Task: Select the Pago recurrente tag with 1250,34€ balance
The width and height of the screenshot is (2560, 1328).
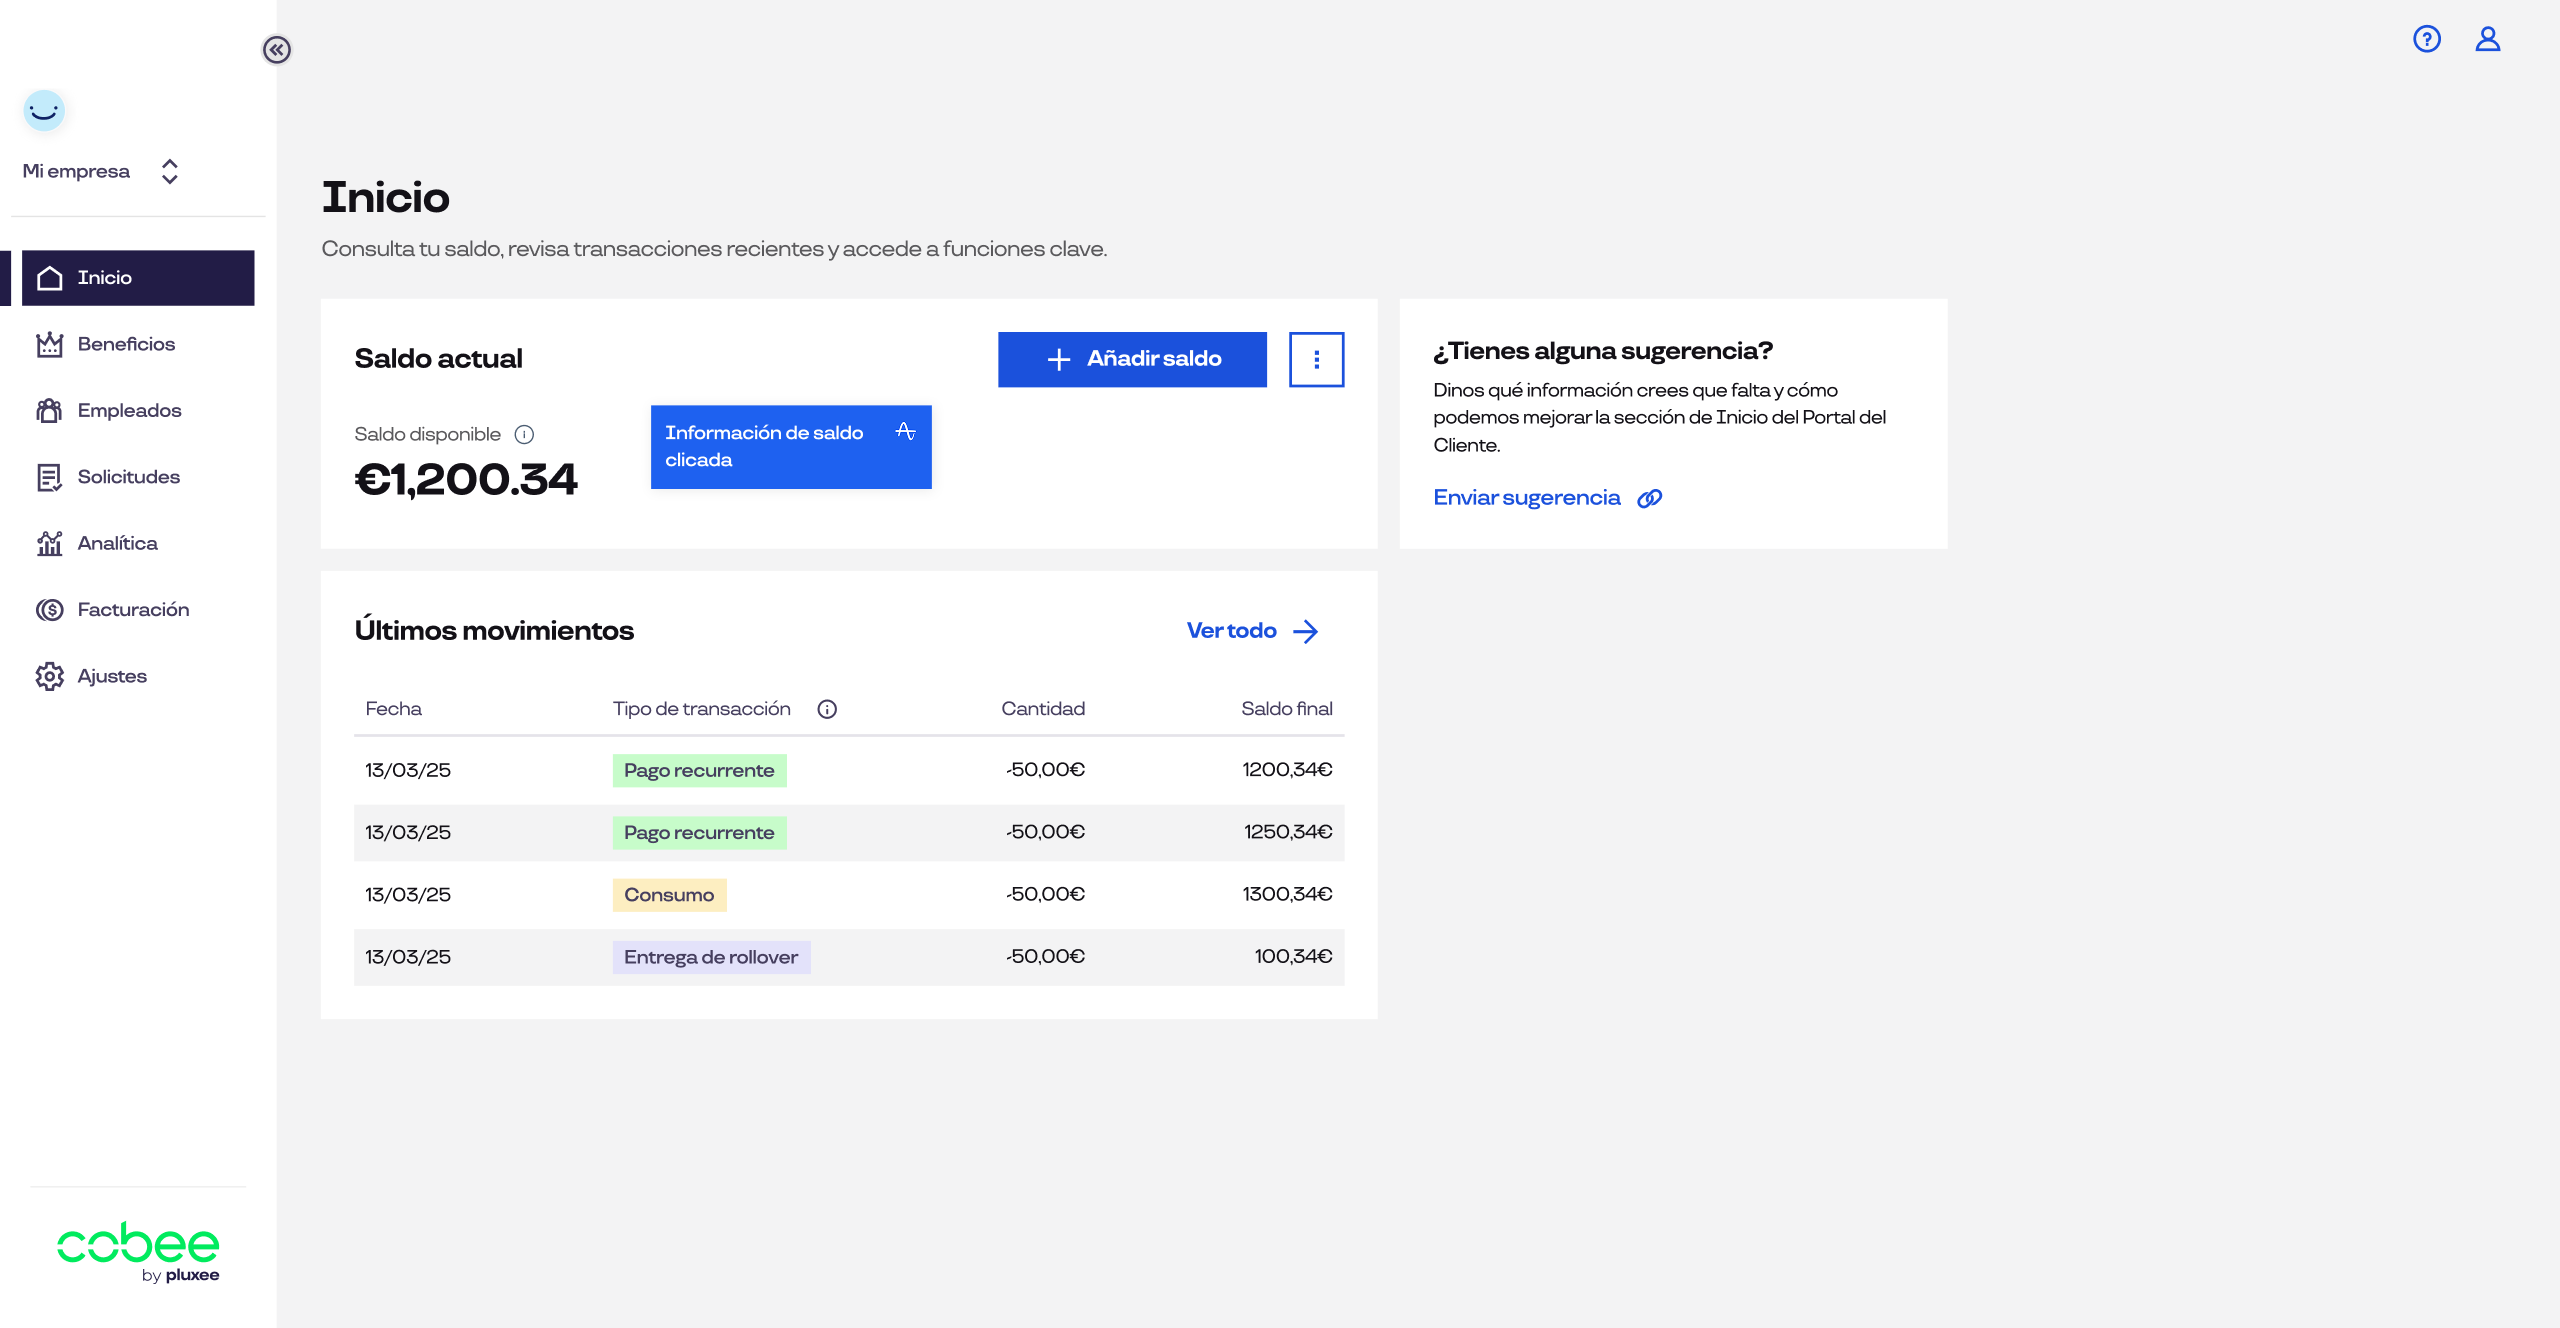Action: tap(699, 833)
